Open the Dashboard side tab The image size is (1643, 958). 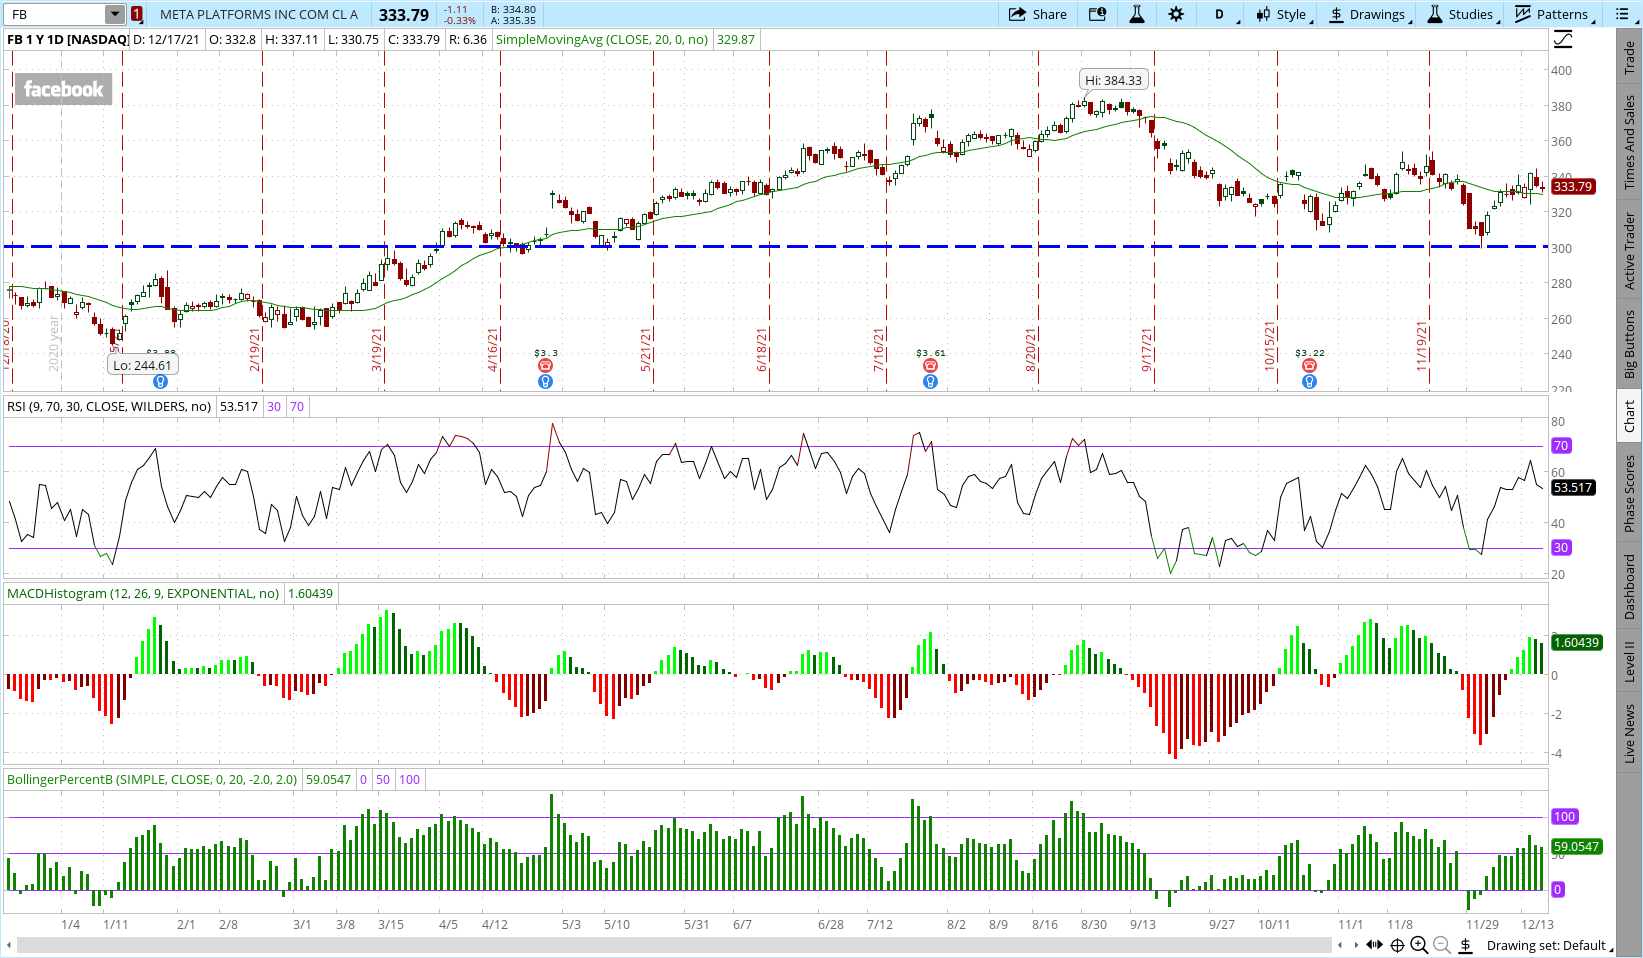(x=1630, y=587)
